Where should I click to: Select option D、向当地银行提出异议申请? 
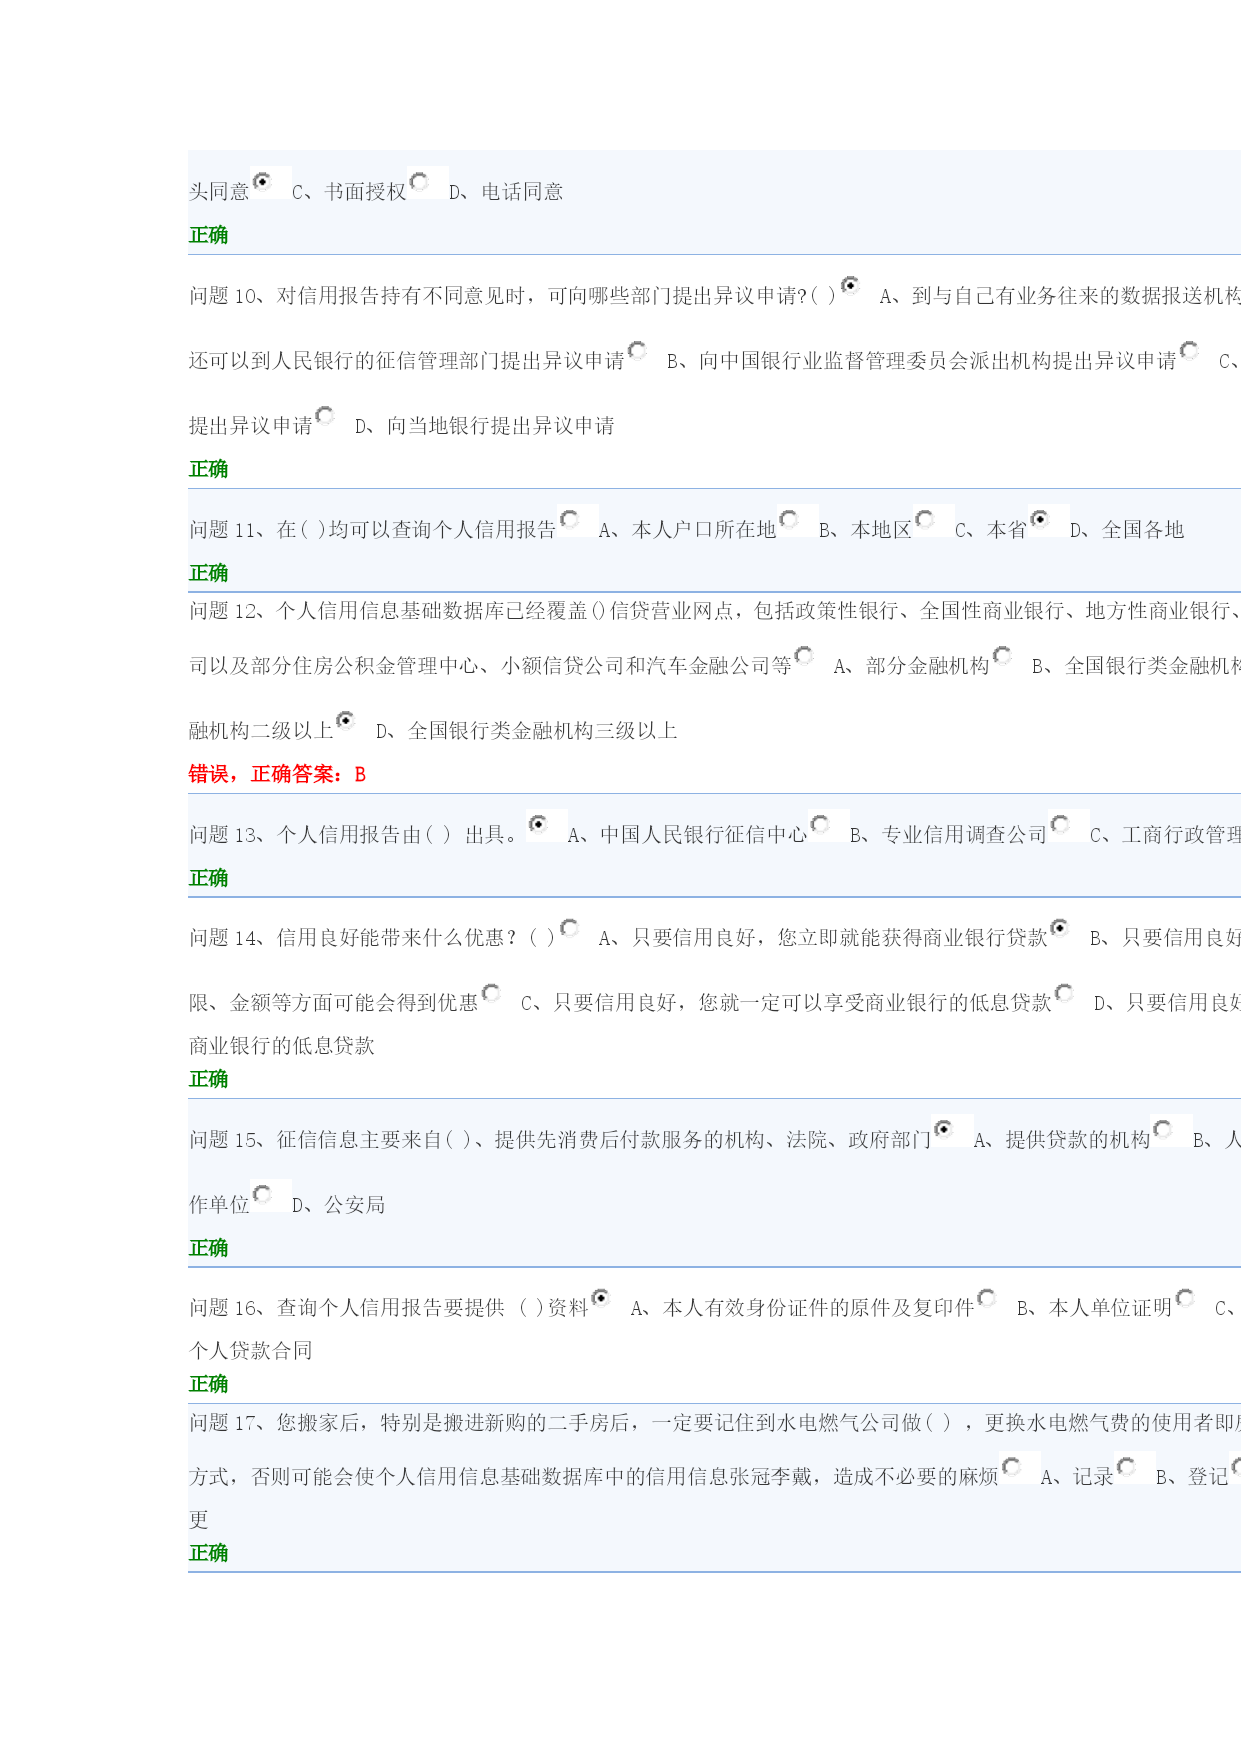(x=325, y=415)
